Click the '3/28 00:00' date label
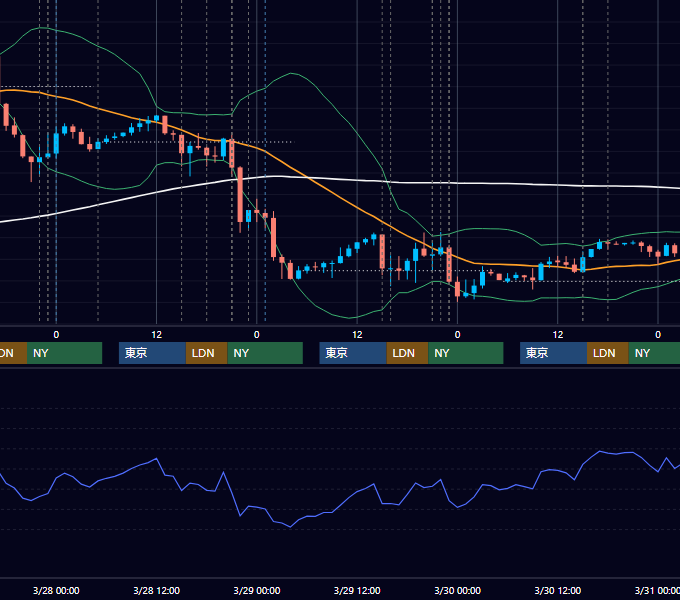Screen dimensions: 680x600 click(x=56, y=590)
